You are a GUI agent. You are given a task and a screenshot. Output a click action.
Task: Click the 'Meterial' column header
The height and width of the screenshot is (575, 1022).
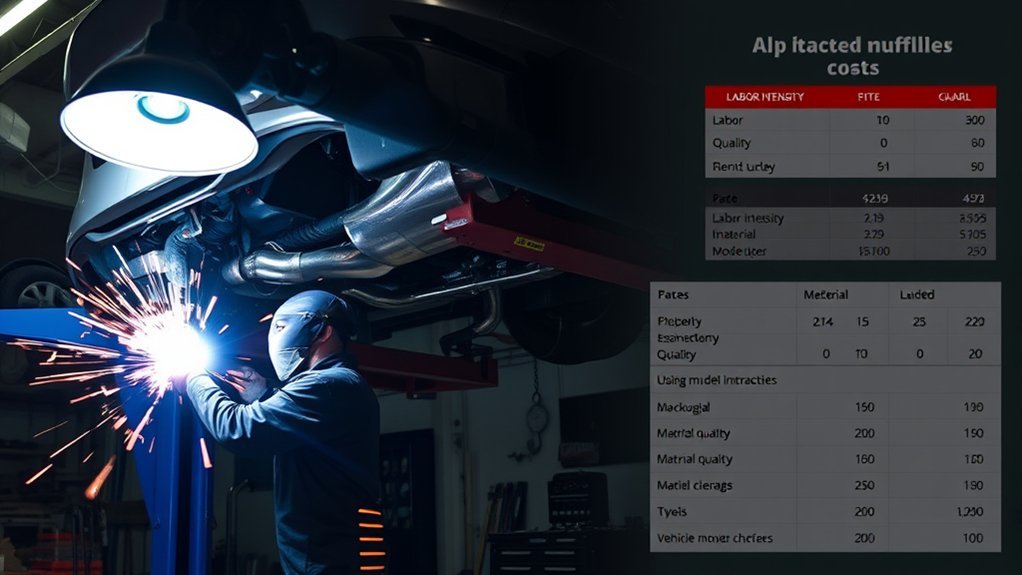tap(825, 295)
